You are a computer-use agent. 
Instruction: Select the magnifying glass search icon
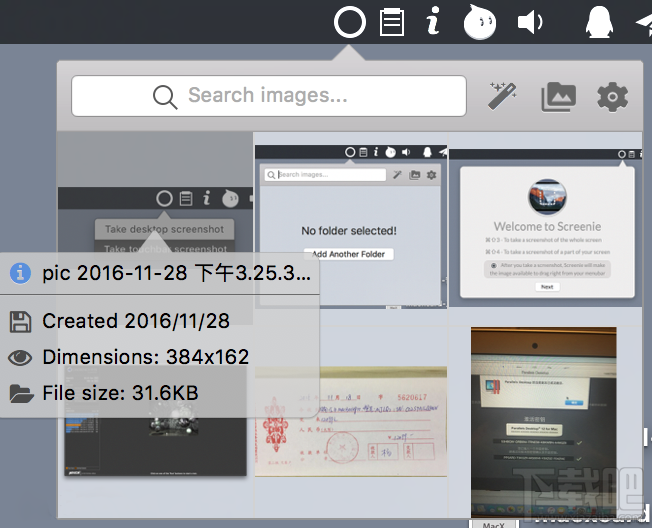coord(165,97)
